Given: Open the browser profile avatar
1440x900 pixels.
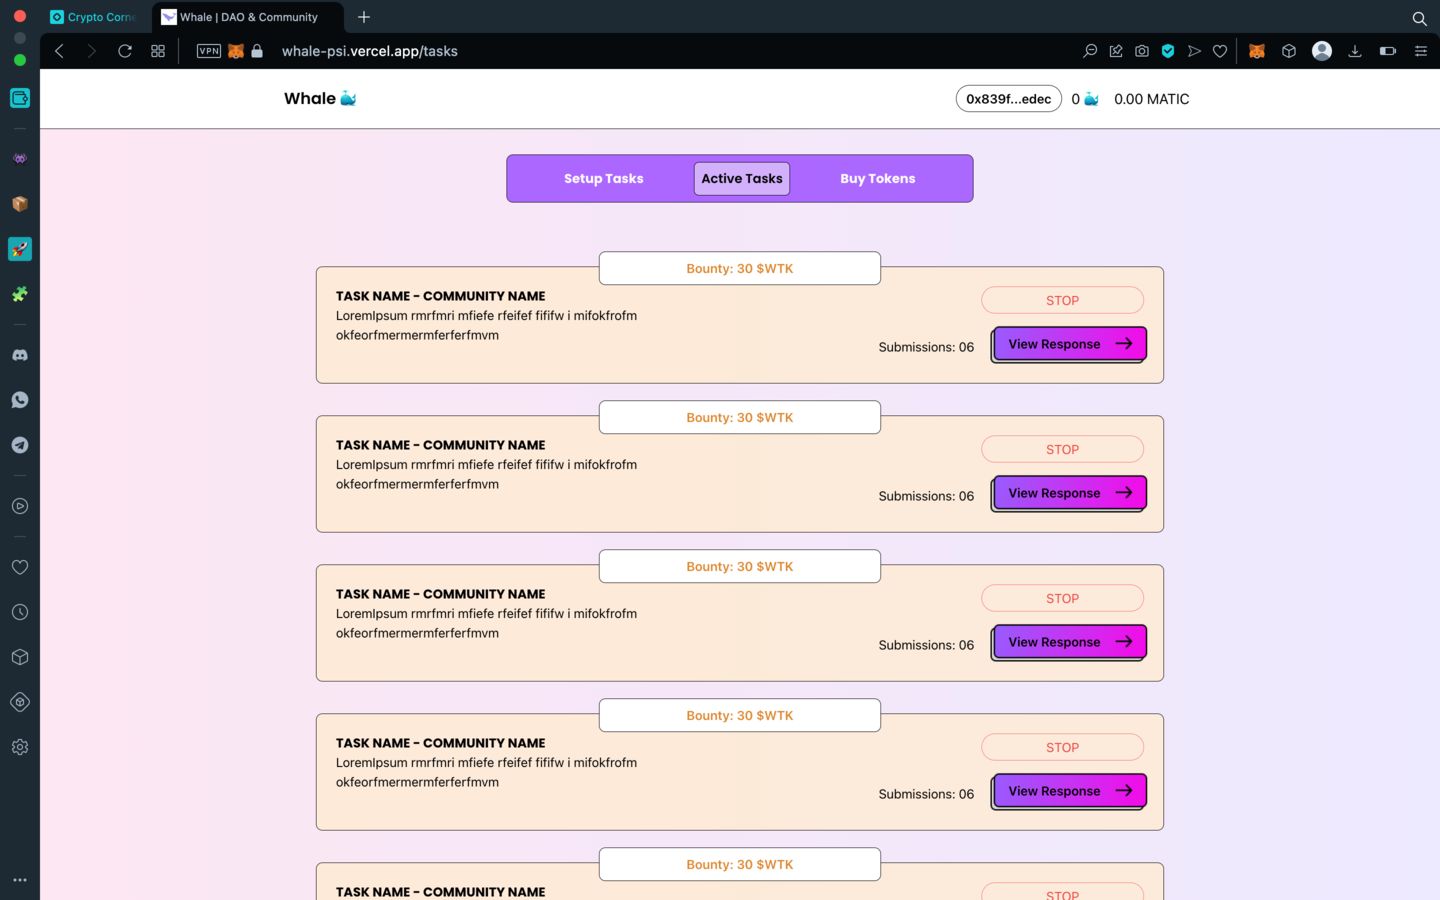Looking at the screenshot, I should [x=1322, y=51].
